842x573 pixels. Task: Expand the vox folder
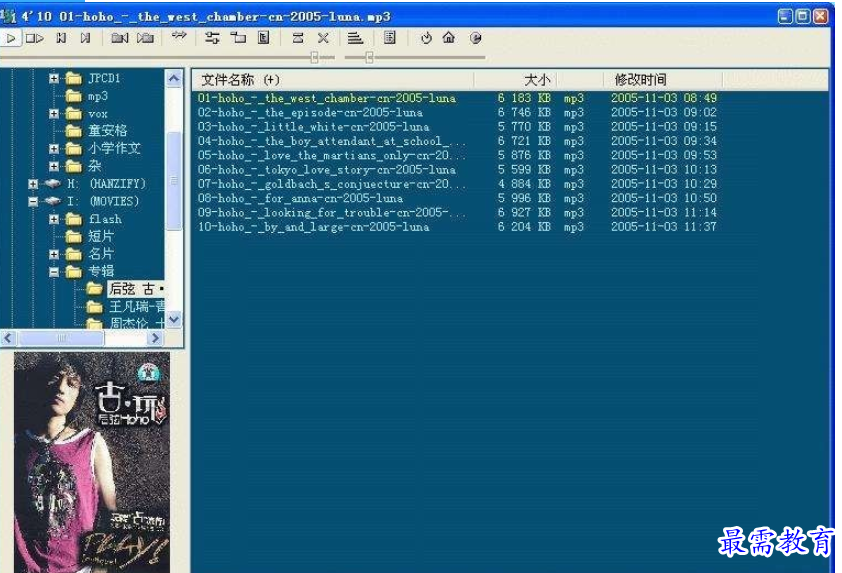click(x=54, y=114)
